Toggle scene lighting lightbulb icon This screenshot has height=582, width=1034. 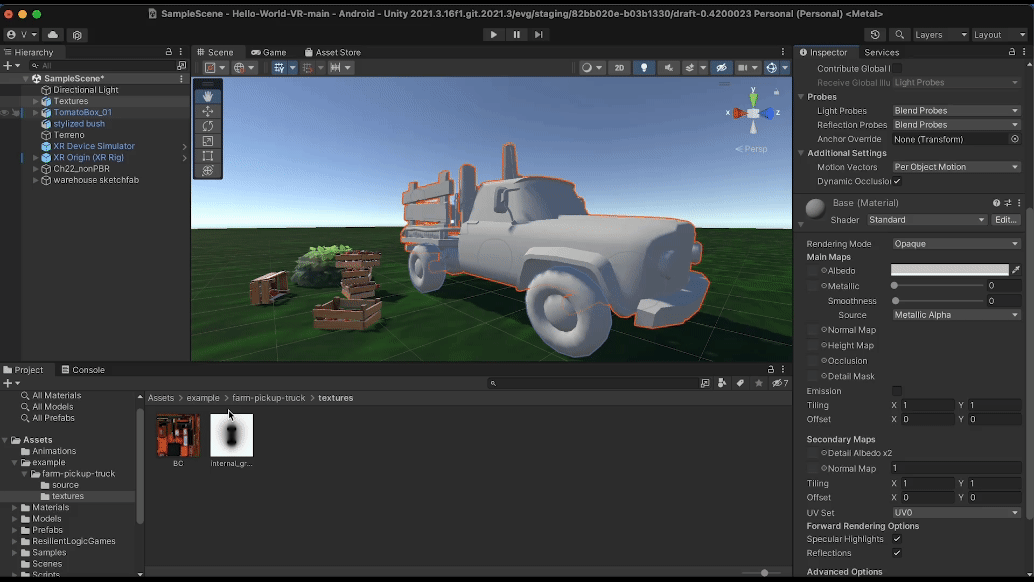[643, 68]
